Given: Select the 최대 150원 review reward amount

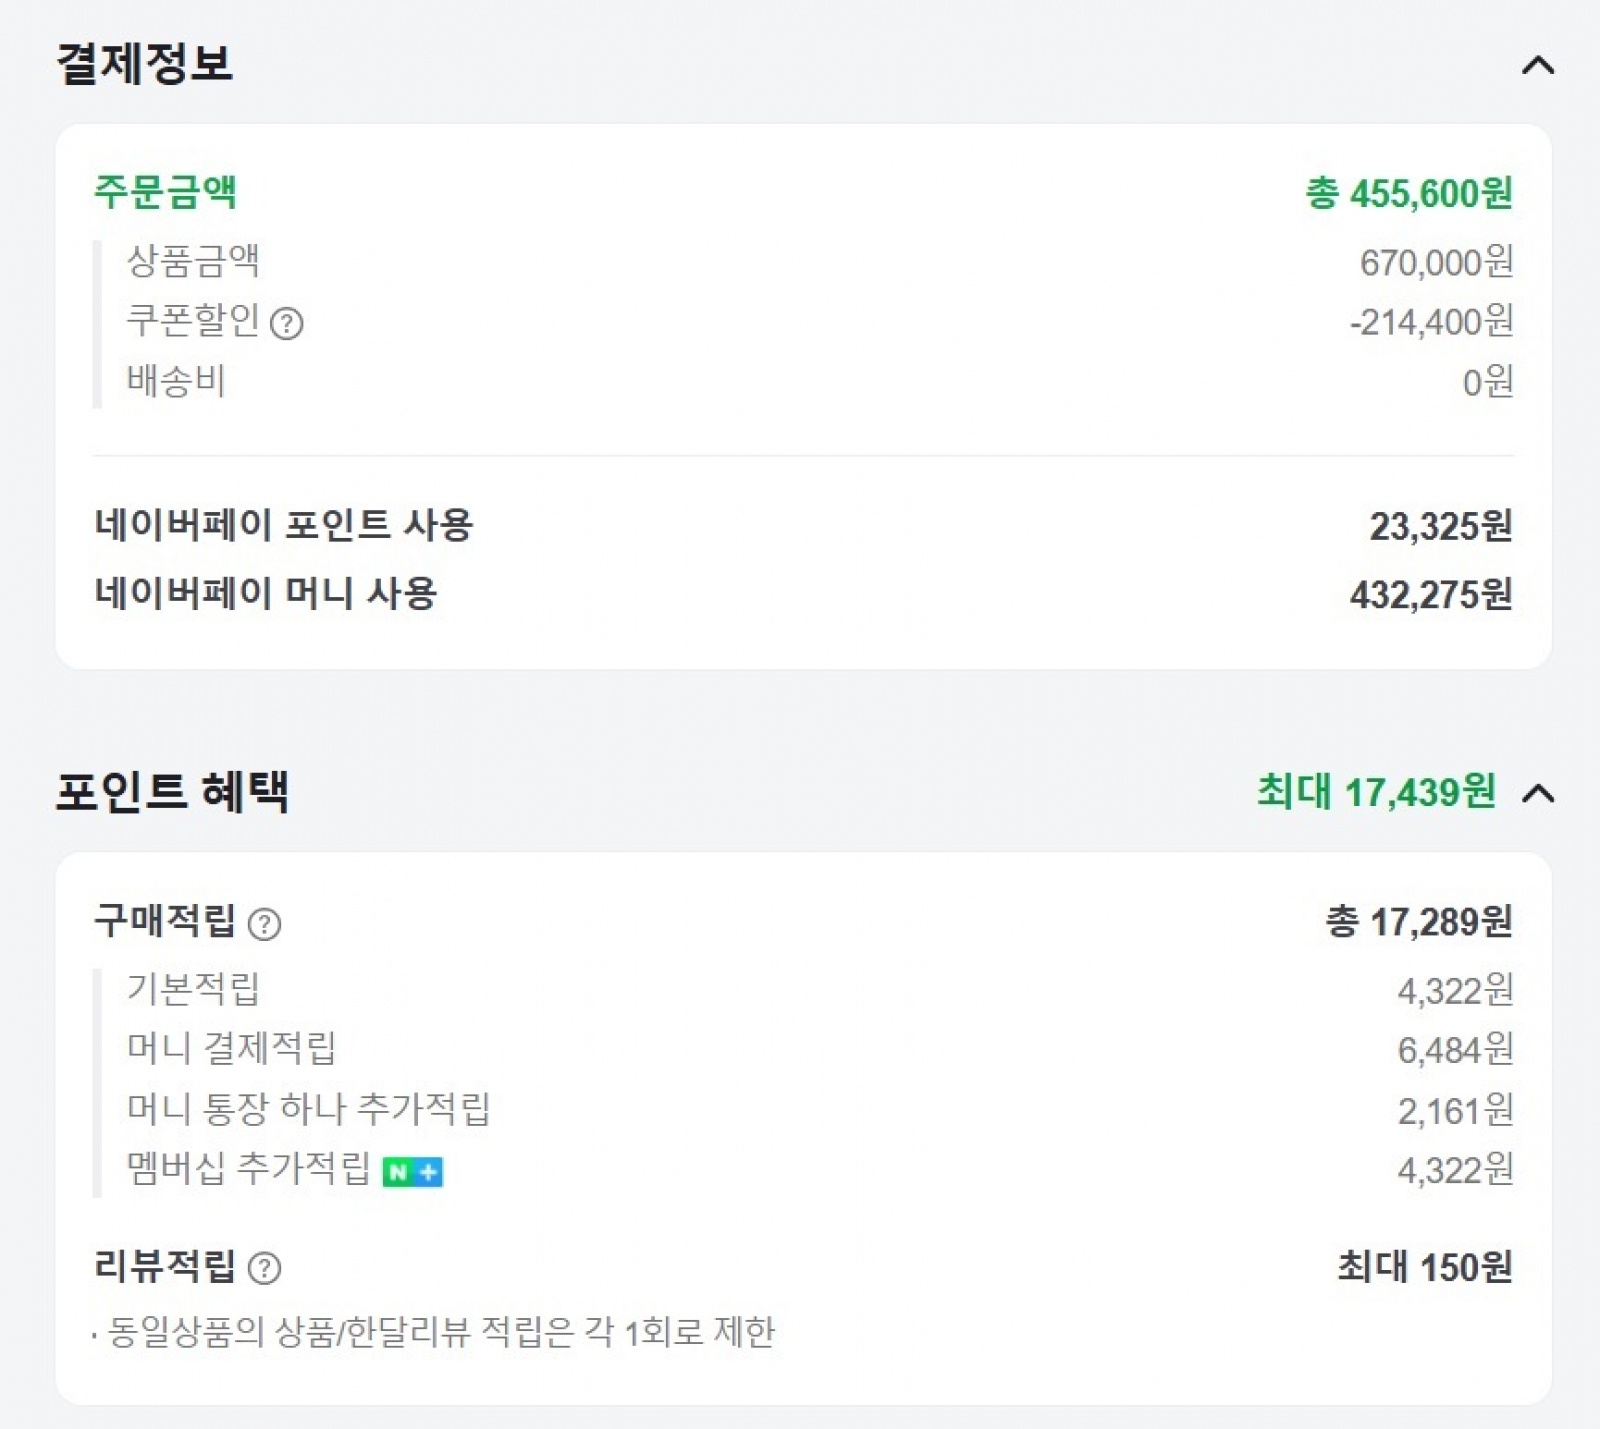Looking at the screenshot, I should [x=1424, y=1267].
